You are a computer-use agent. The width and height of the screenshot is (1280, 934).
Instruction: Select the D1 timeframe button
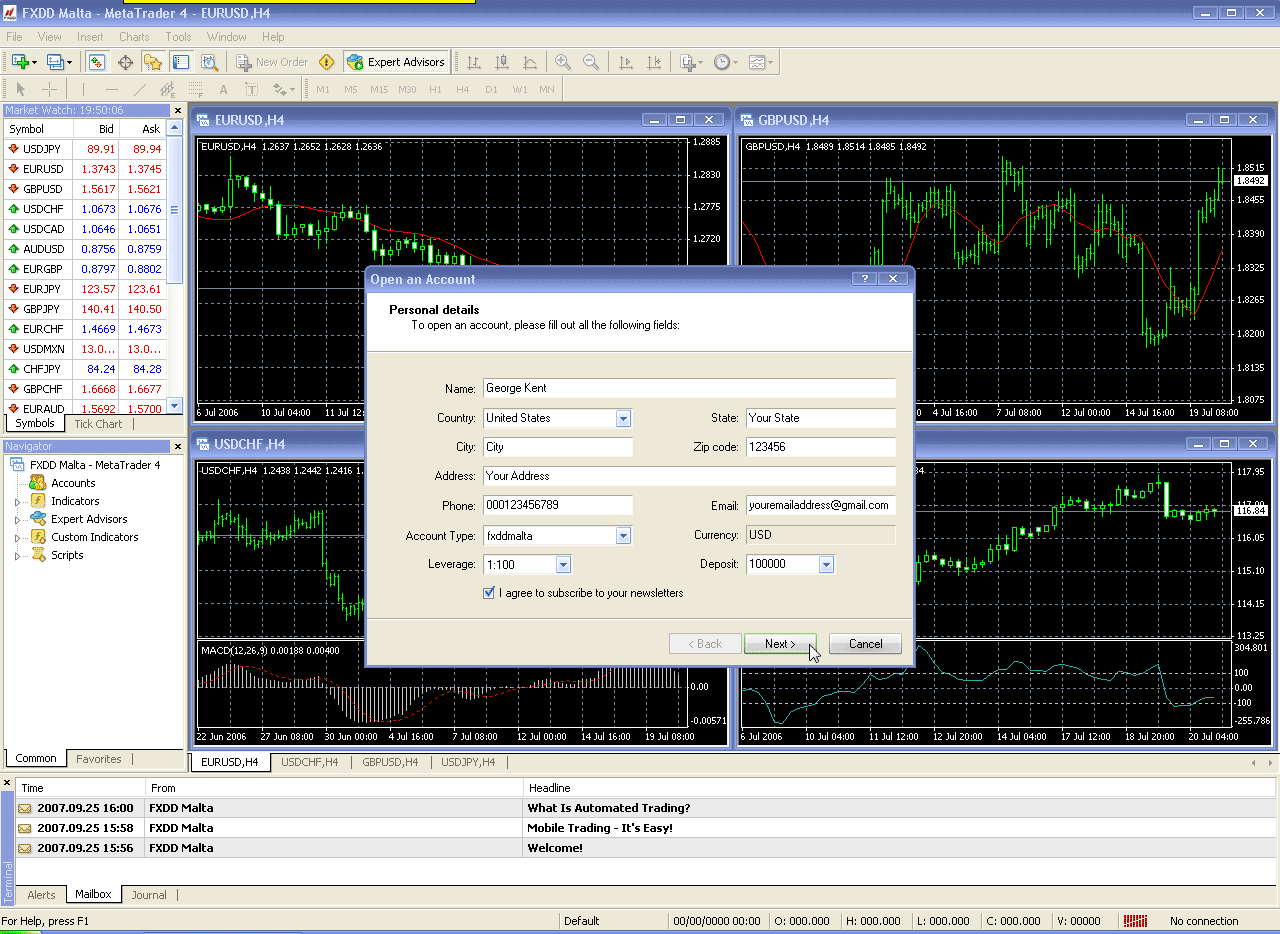491,89
